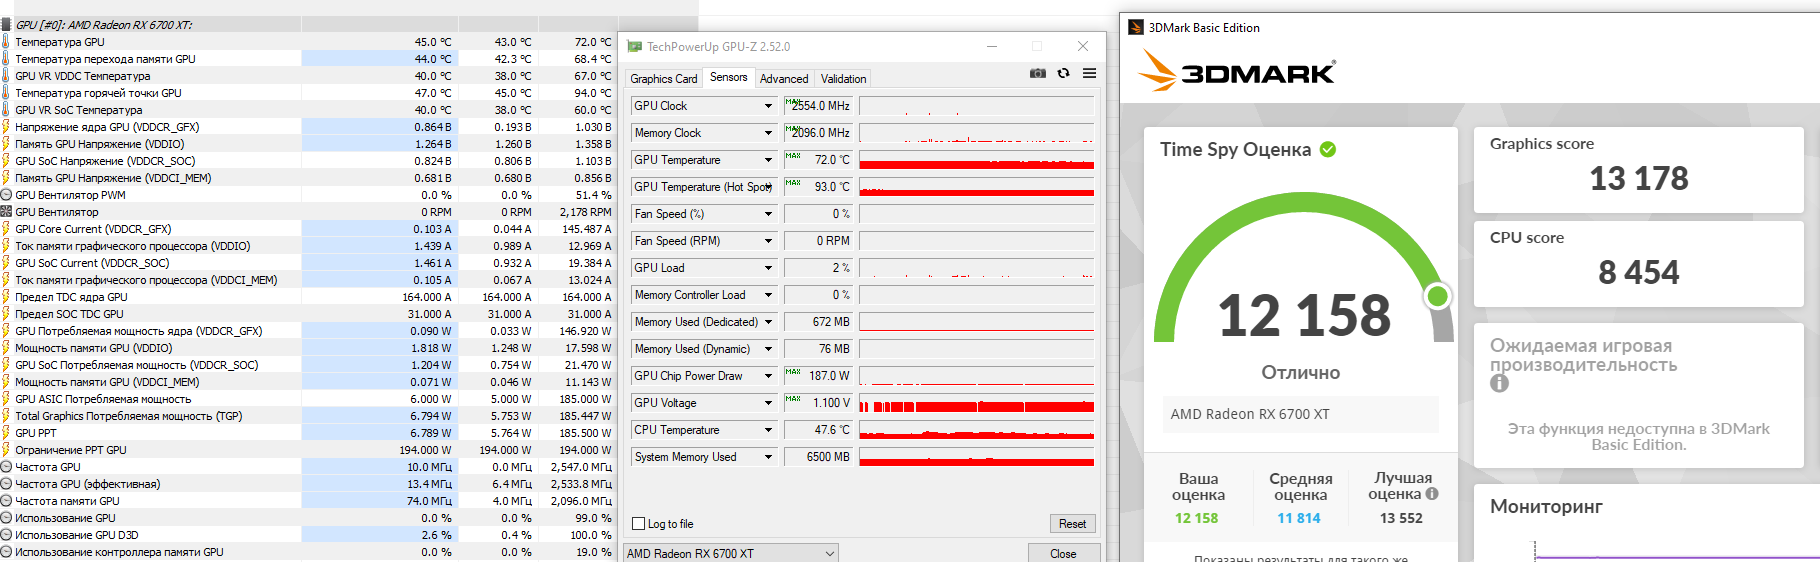Select the GPU Вентилятор maximum value 2,178 RPM

585,212
